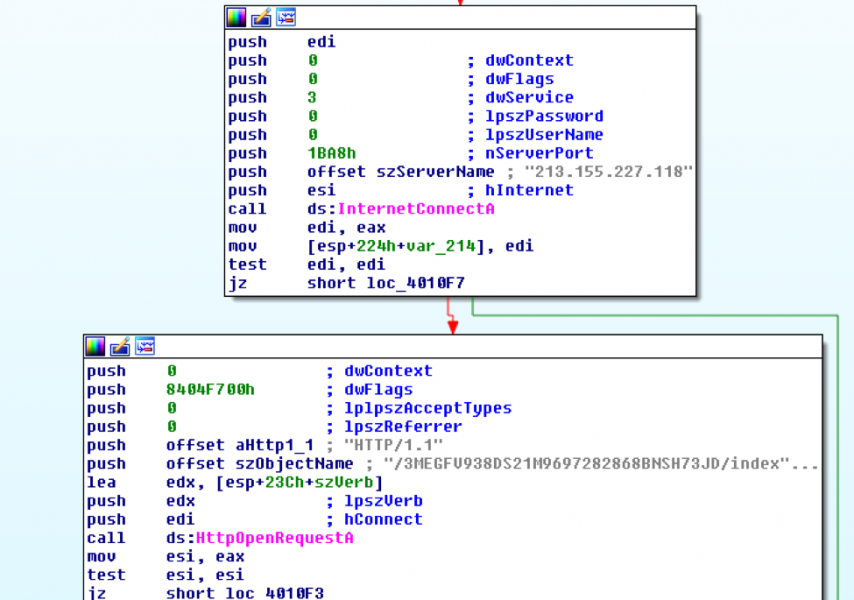Screen dimensions: 854x600
Task: Click the lpszUserName comment
Action: [x=544, y=134]
